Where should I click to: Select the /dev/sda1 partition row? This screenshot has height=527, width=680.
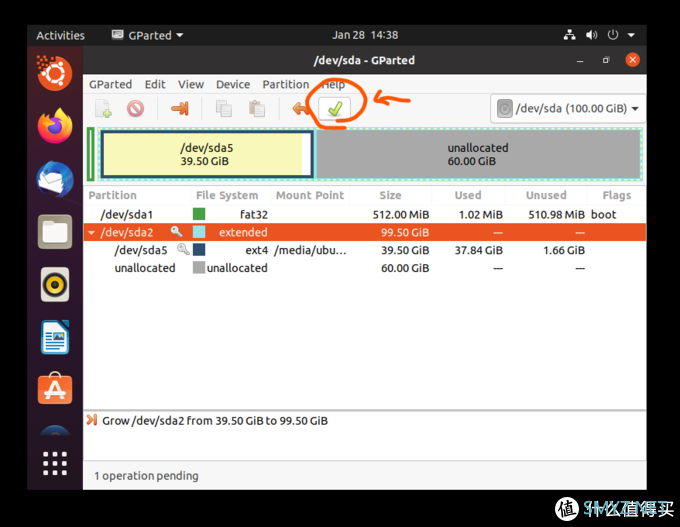click(x=364, y=214)
